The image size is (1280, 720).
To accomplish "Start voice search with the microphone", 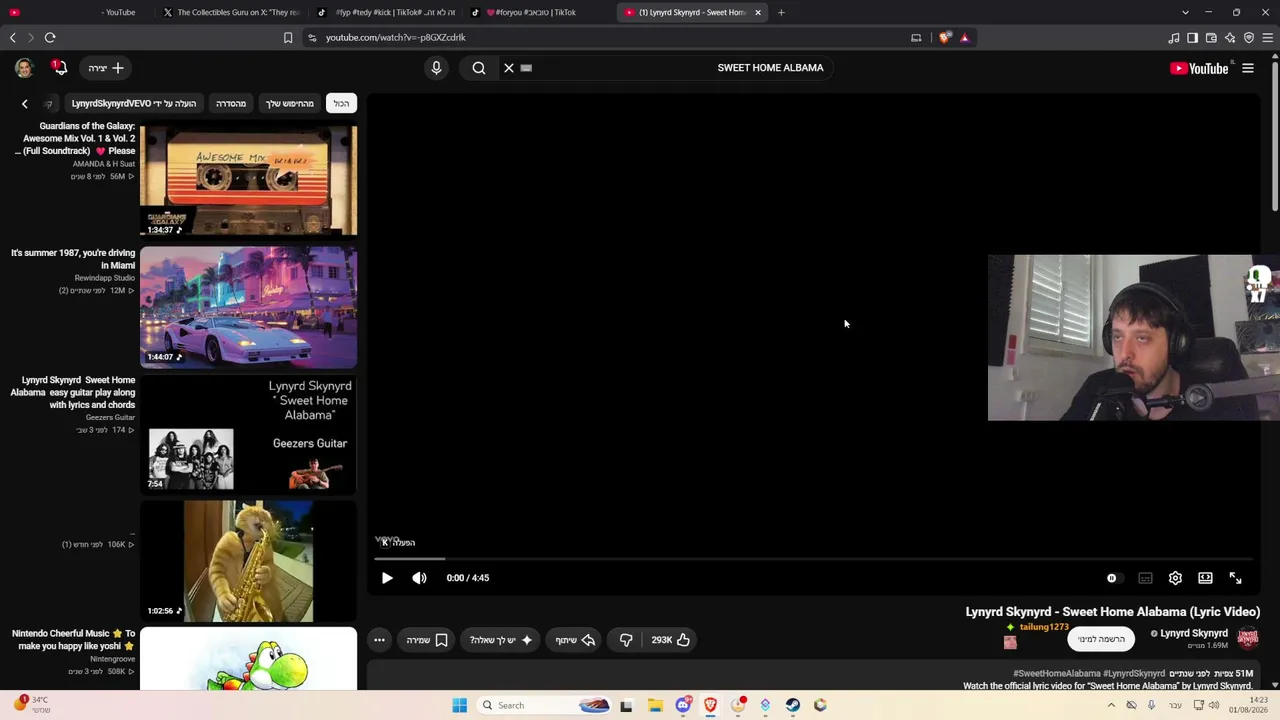I will tap(436, 68).
